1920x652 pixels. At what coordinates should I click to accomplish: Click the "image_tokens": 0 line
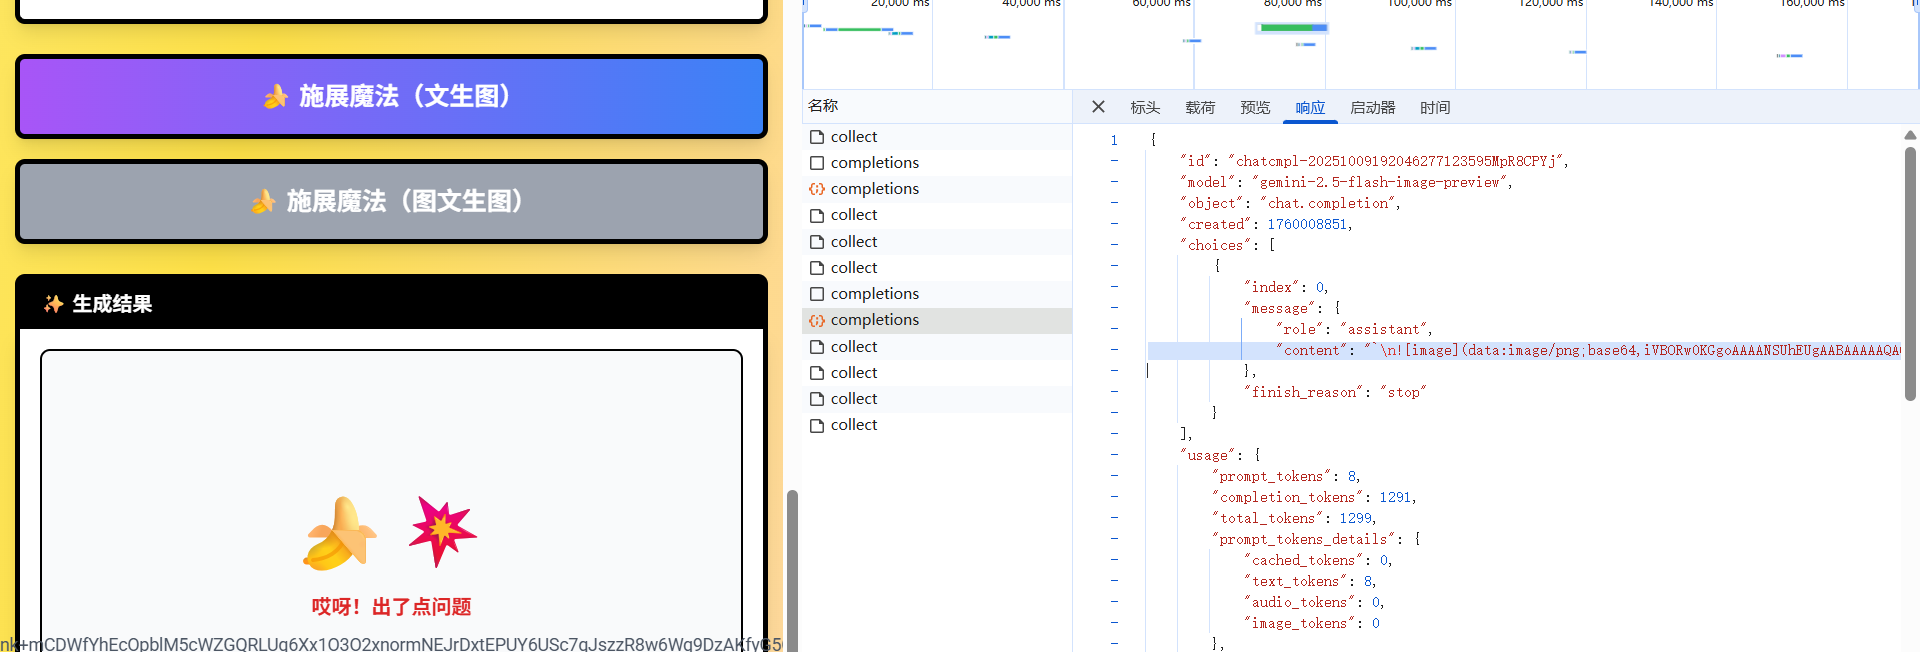point(1312,623)
